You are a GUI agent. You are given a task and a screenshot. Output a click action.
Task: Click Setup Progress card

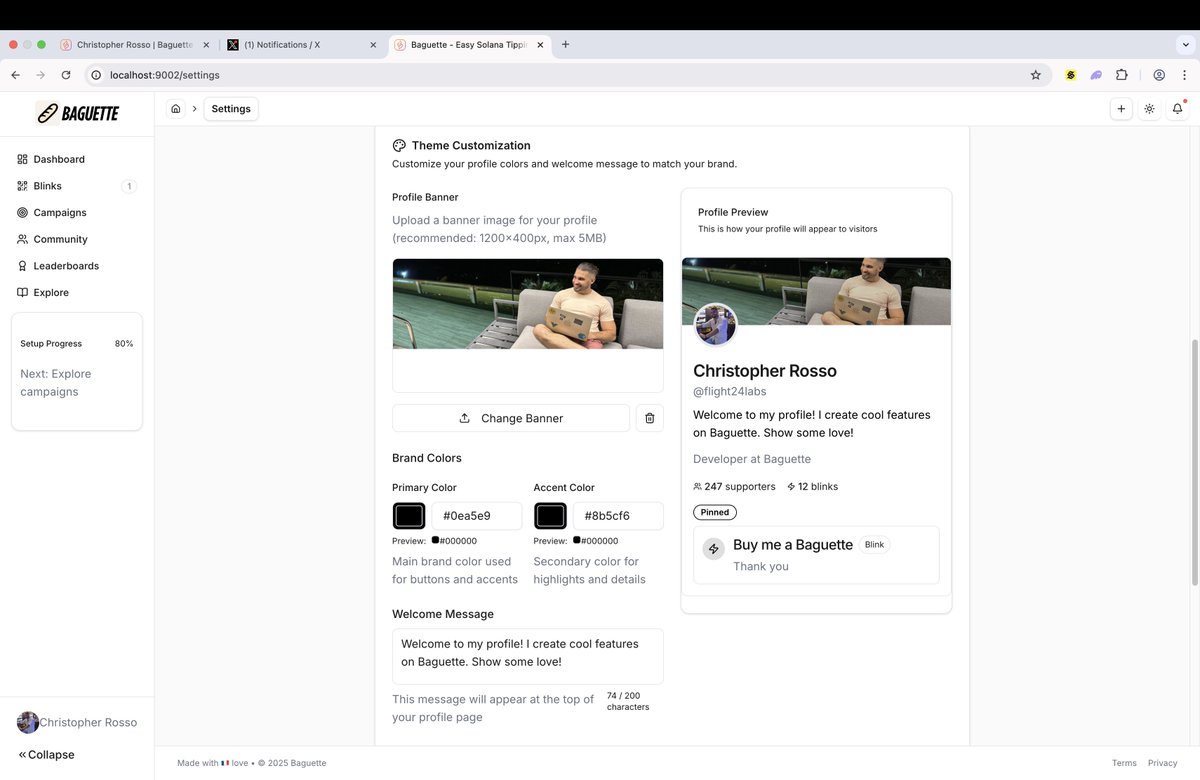[x=77, y=371]
